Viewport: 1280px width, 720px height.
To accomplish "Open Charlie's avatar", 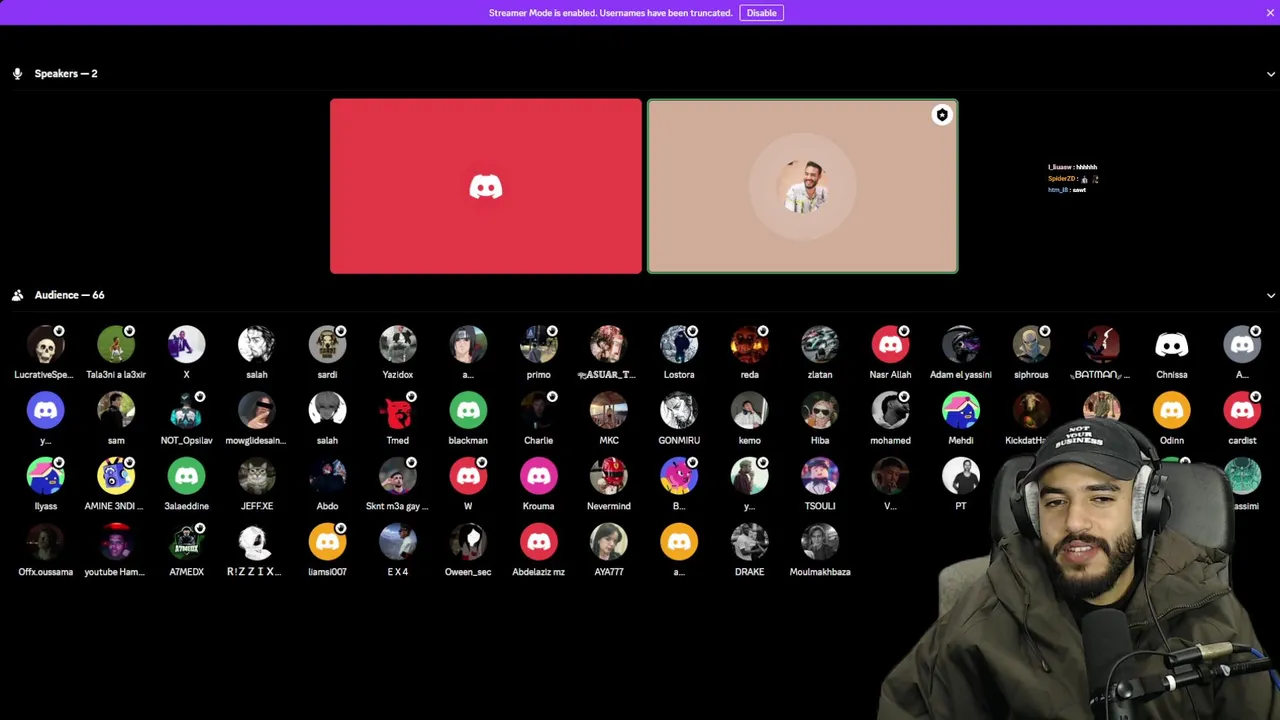I will tap(538, 411).
